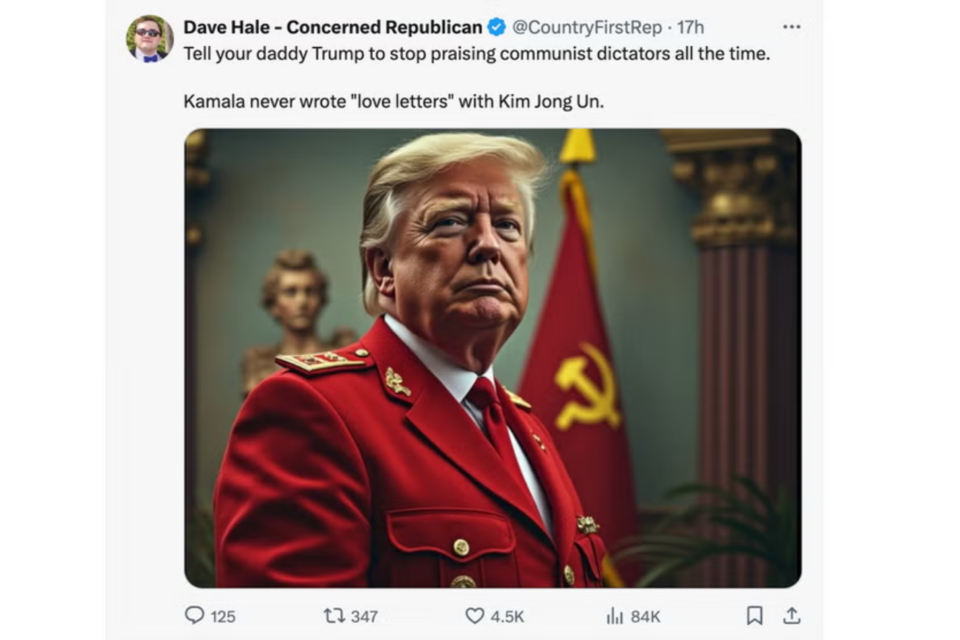The height and width of the screenshot is (640, 960).
Task: Open Dave Hale's profile avatar
Action: (149, 39)
